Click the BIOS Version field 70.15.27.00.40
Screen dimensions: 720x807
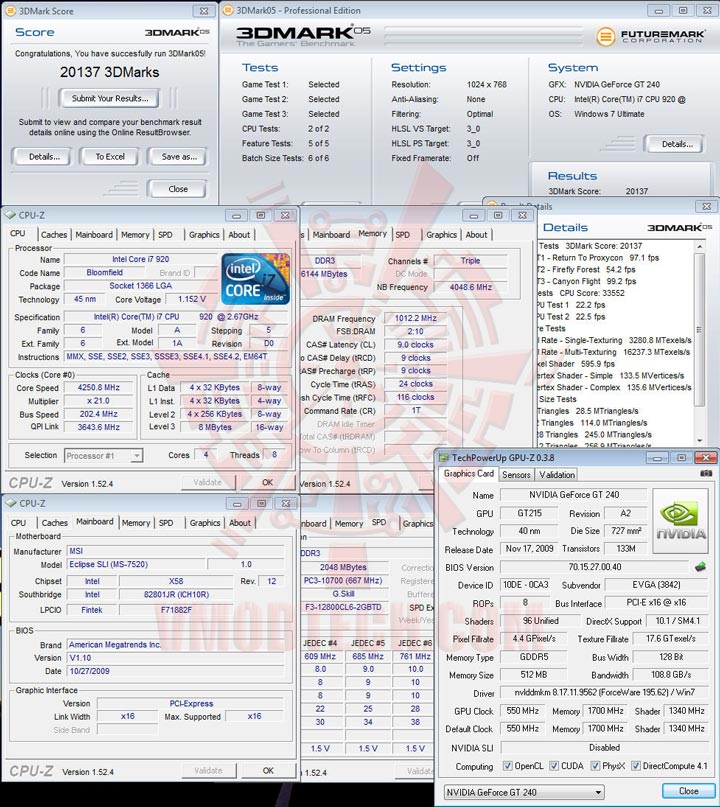(x=594, y=567)
